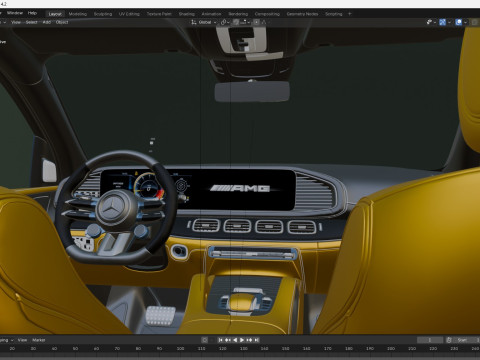Toggle proportional editing
The height and width of the screenshot is (360, 480).
tap(256, 22)
